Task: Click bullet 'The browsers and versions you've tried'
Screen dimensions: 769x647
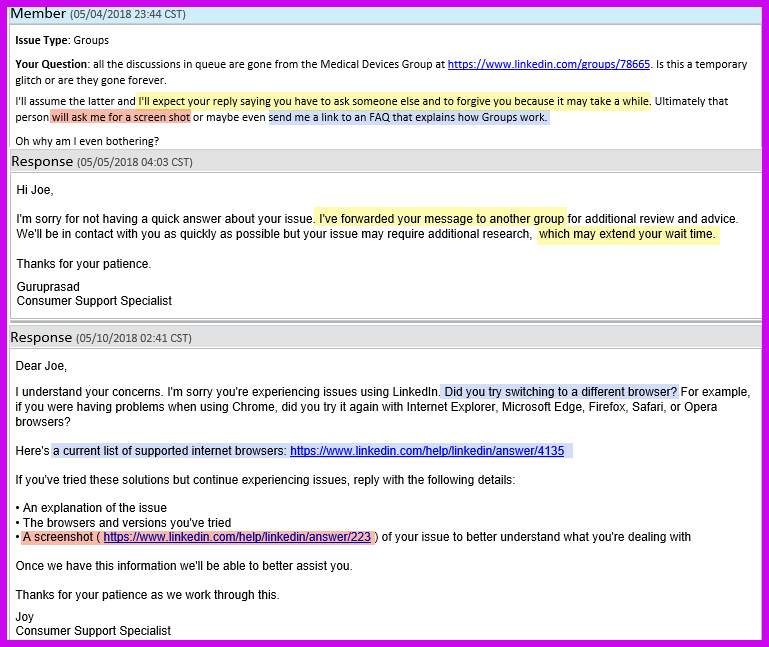Action: 127,523
